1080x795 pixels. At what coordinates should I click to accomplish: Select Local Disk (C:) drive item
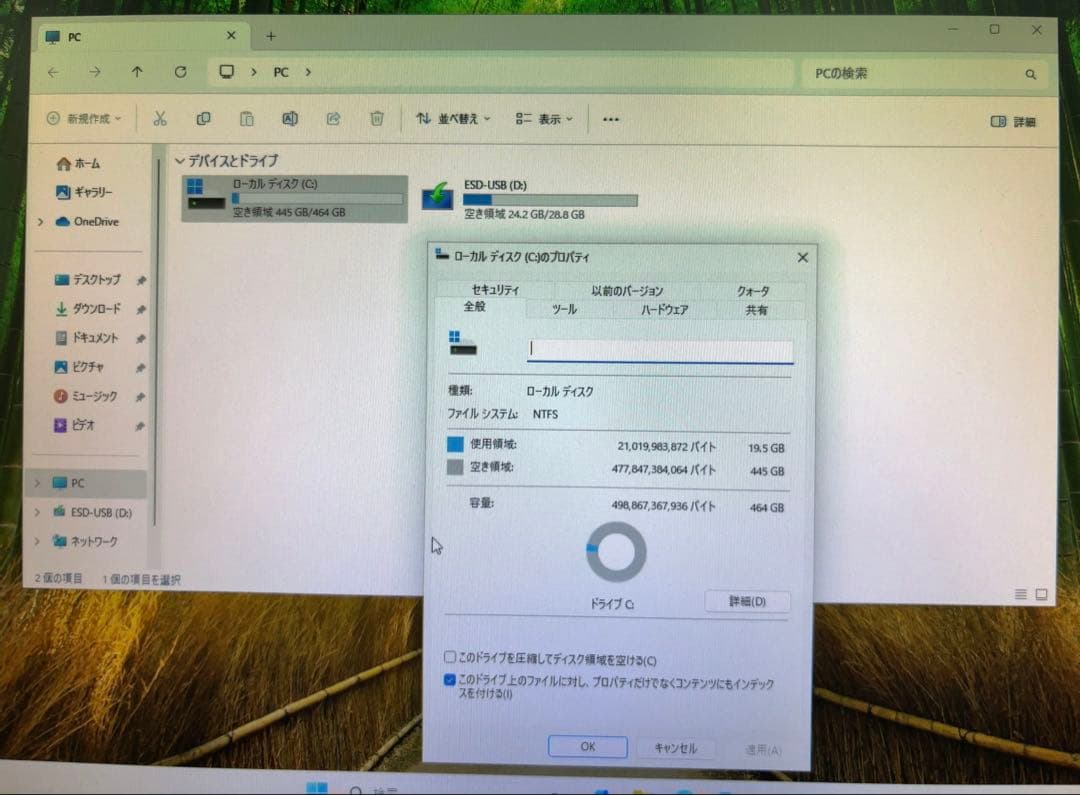(x=295, y=197)
